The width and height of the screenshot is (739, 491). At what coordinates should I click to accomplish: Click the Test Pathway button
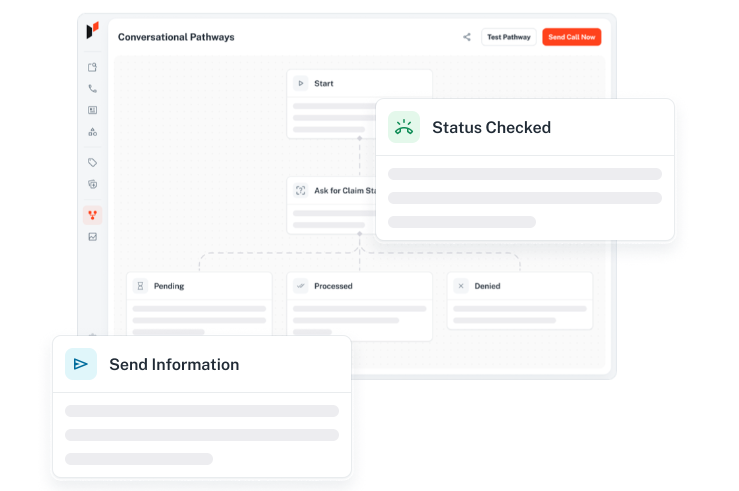click(x=509, y=37)
